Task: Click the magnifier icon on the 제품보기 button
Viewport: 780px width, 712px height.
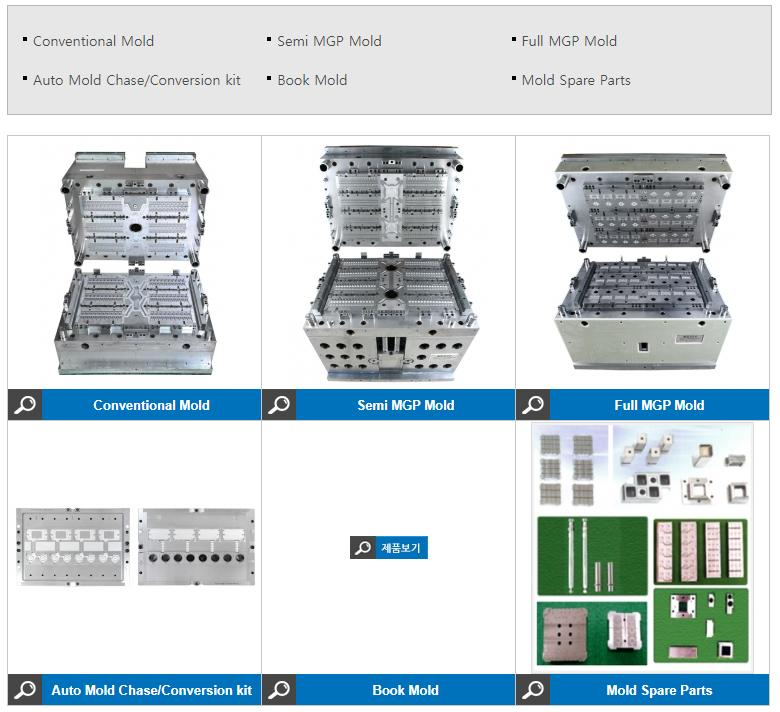Action: 363,547
